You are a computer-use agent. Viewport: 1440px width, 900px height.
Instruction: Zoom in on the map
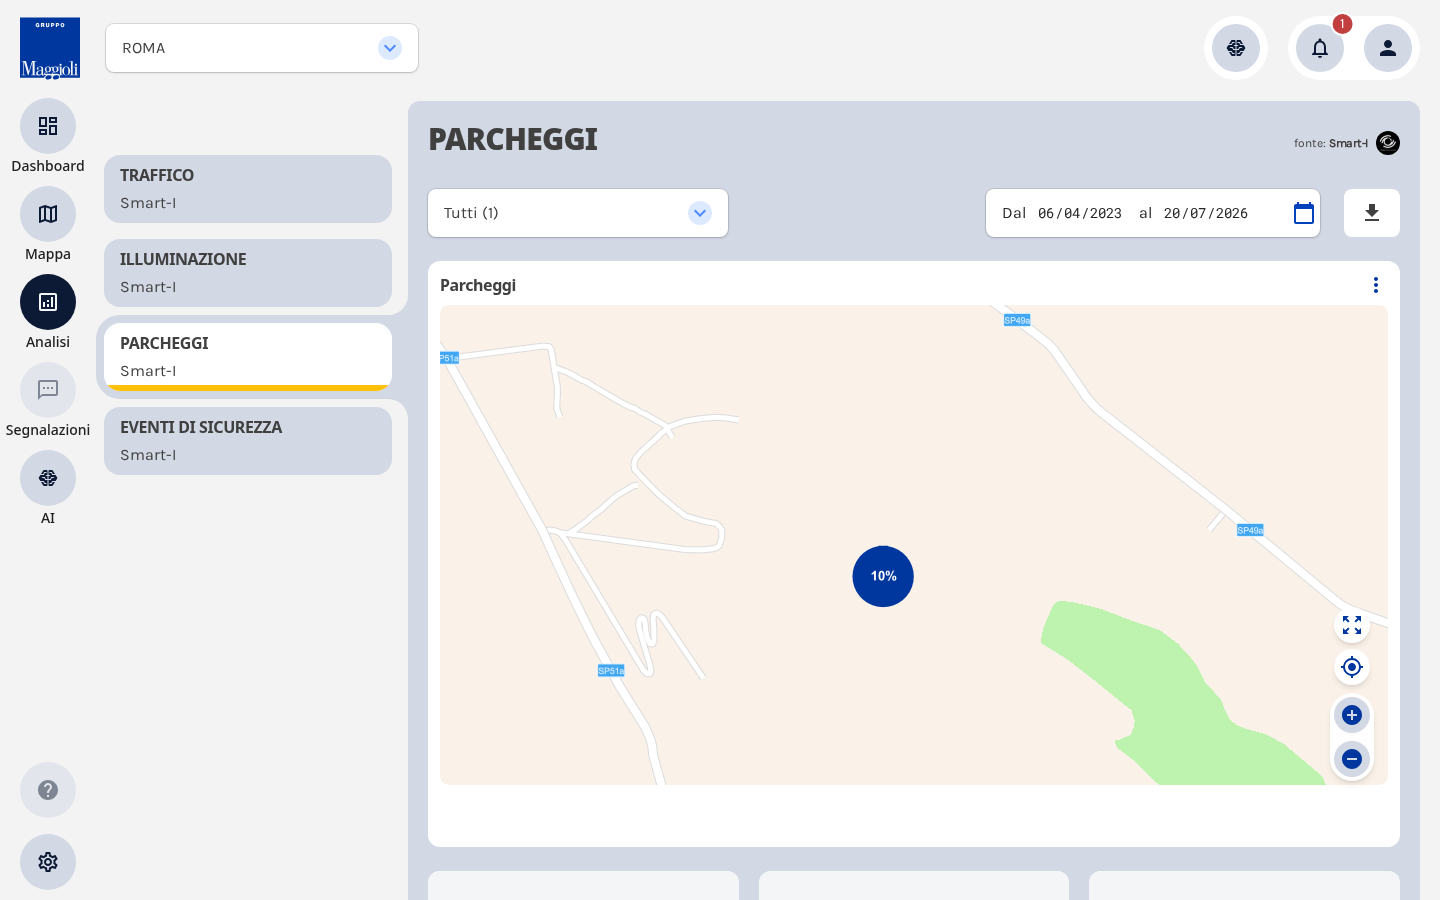tap(1352, 715)
